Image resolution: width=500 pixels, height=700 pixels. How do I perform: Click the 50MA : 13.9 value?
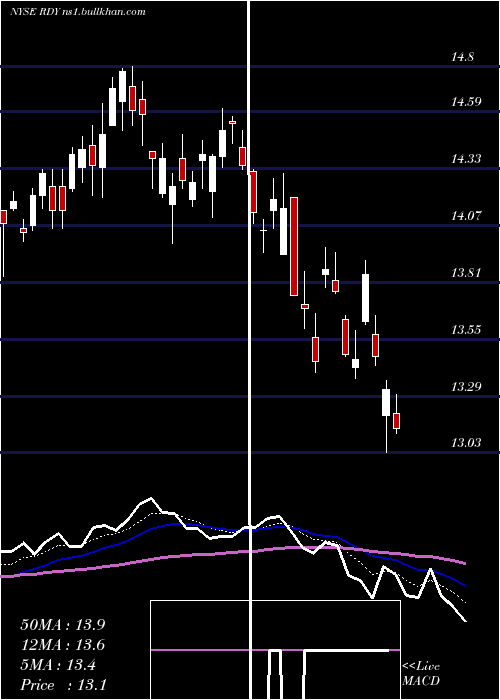pyautogui.click(x=63, y=625)
